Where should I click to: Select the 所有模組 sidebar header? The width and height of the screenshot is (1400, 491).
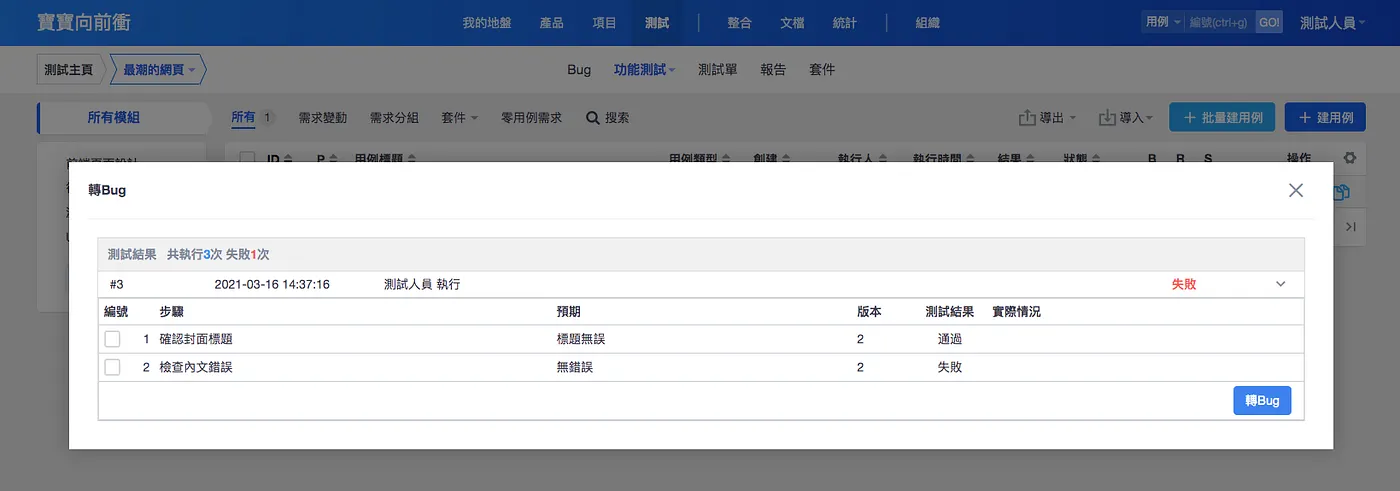tap(114, 118)
